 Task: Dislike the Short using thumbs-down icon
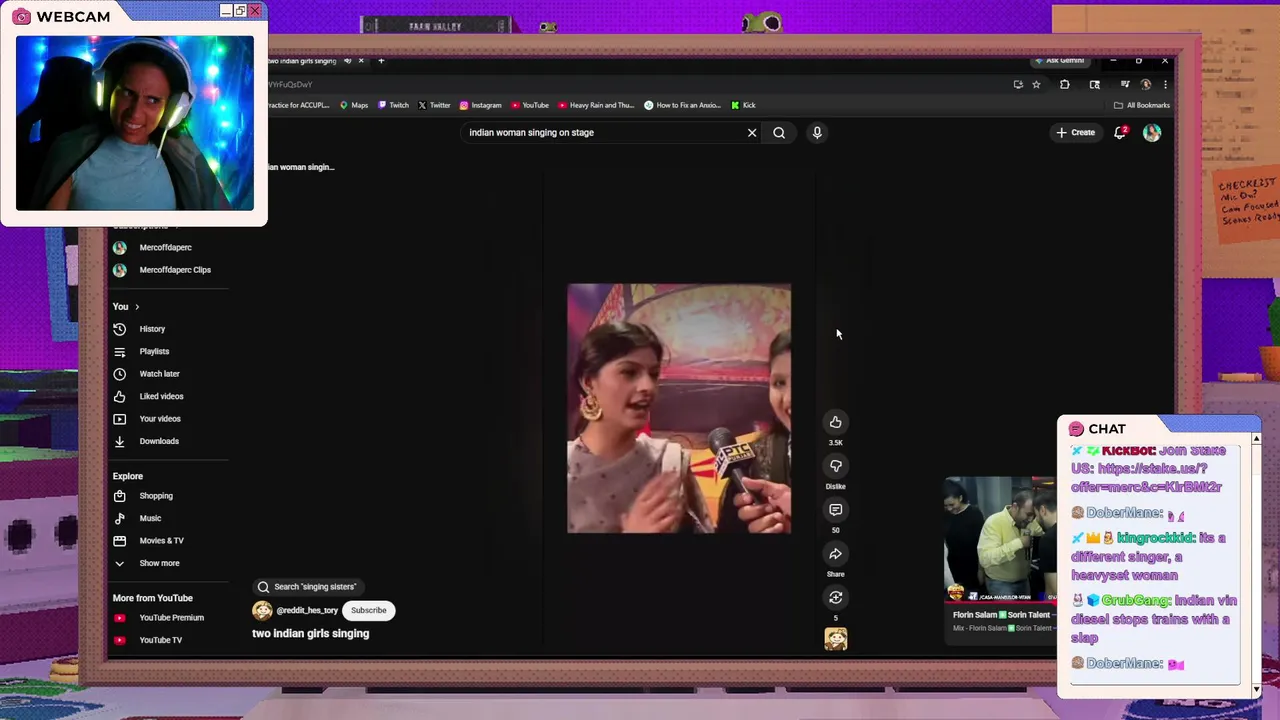pyautogui.click(x=835, y=466)
